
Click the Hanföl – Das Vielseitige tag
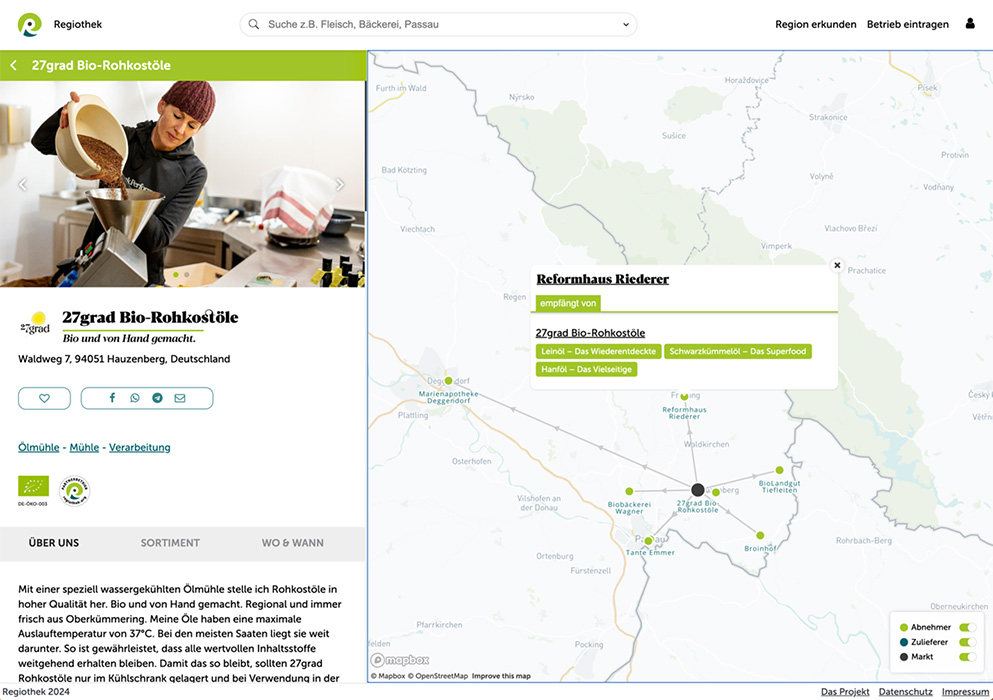tap(586, 369)
